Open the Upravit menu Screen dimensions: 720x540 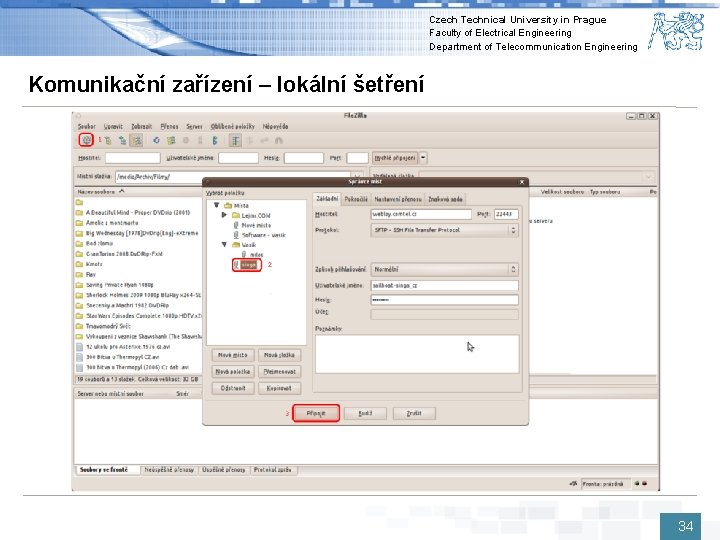click(113, 126)
